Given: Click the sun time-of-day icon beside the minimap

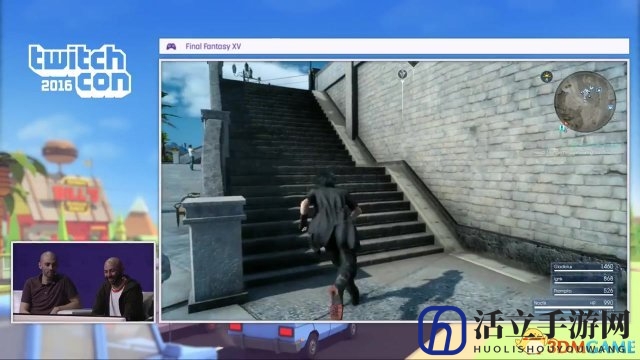Looking at the screenshot, I should tap(547, 76).
